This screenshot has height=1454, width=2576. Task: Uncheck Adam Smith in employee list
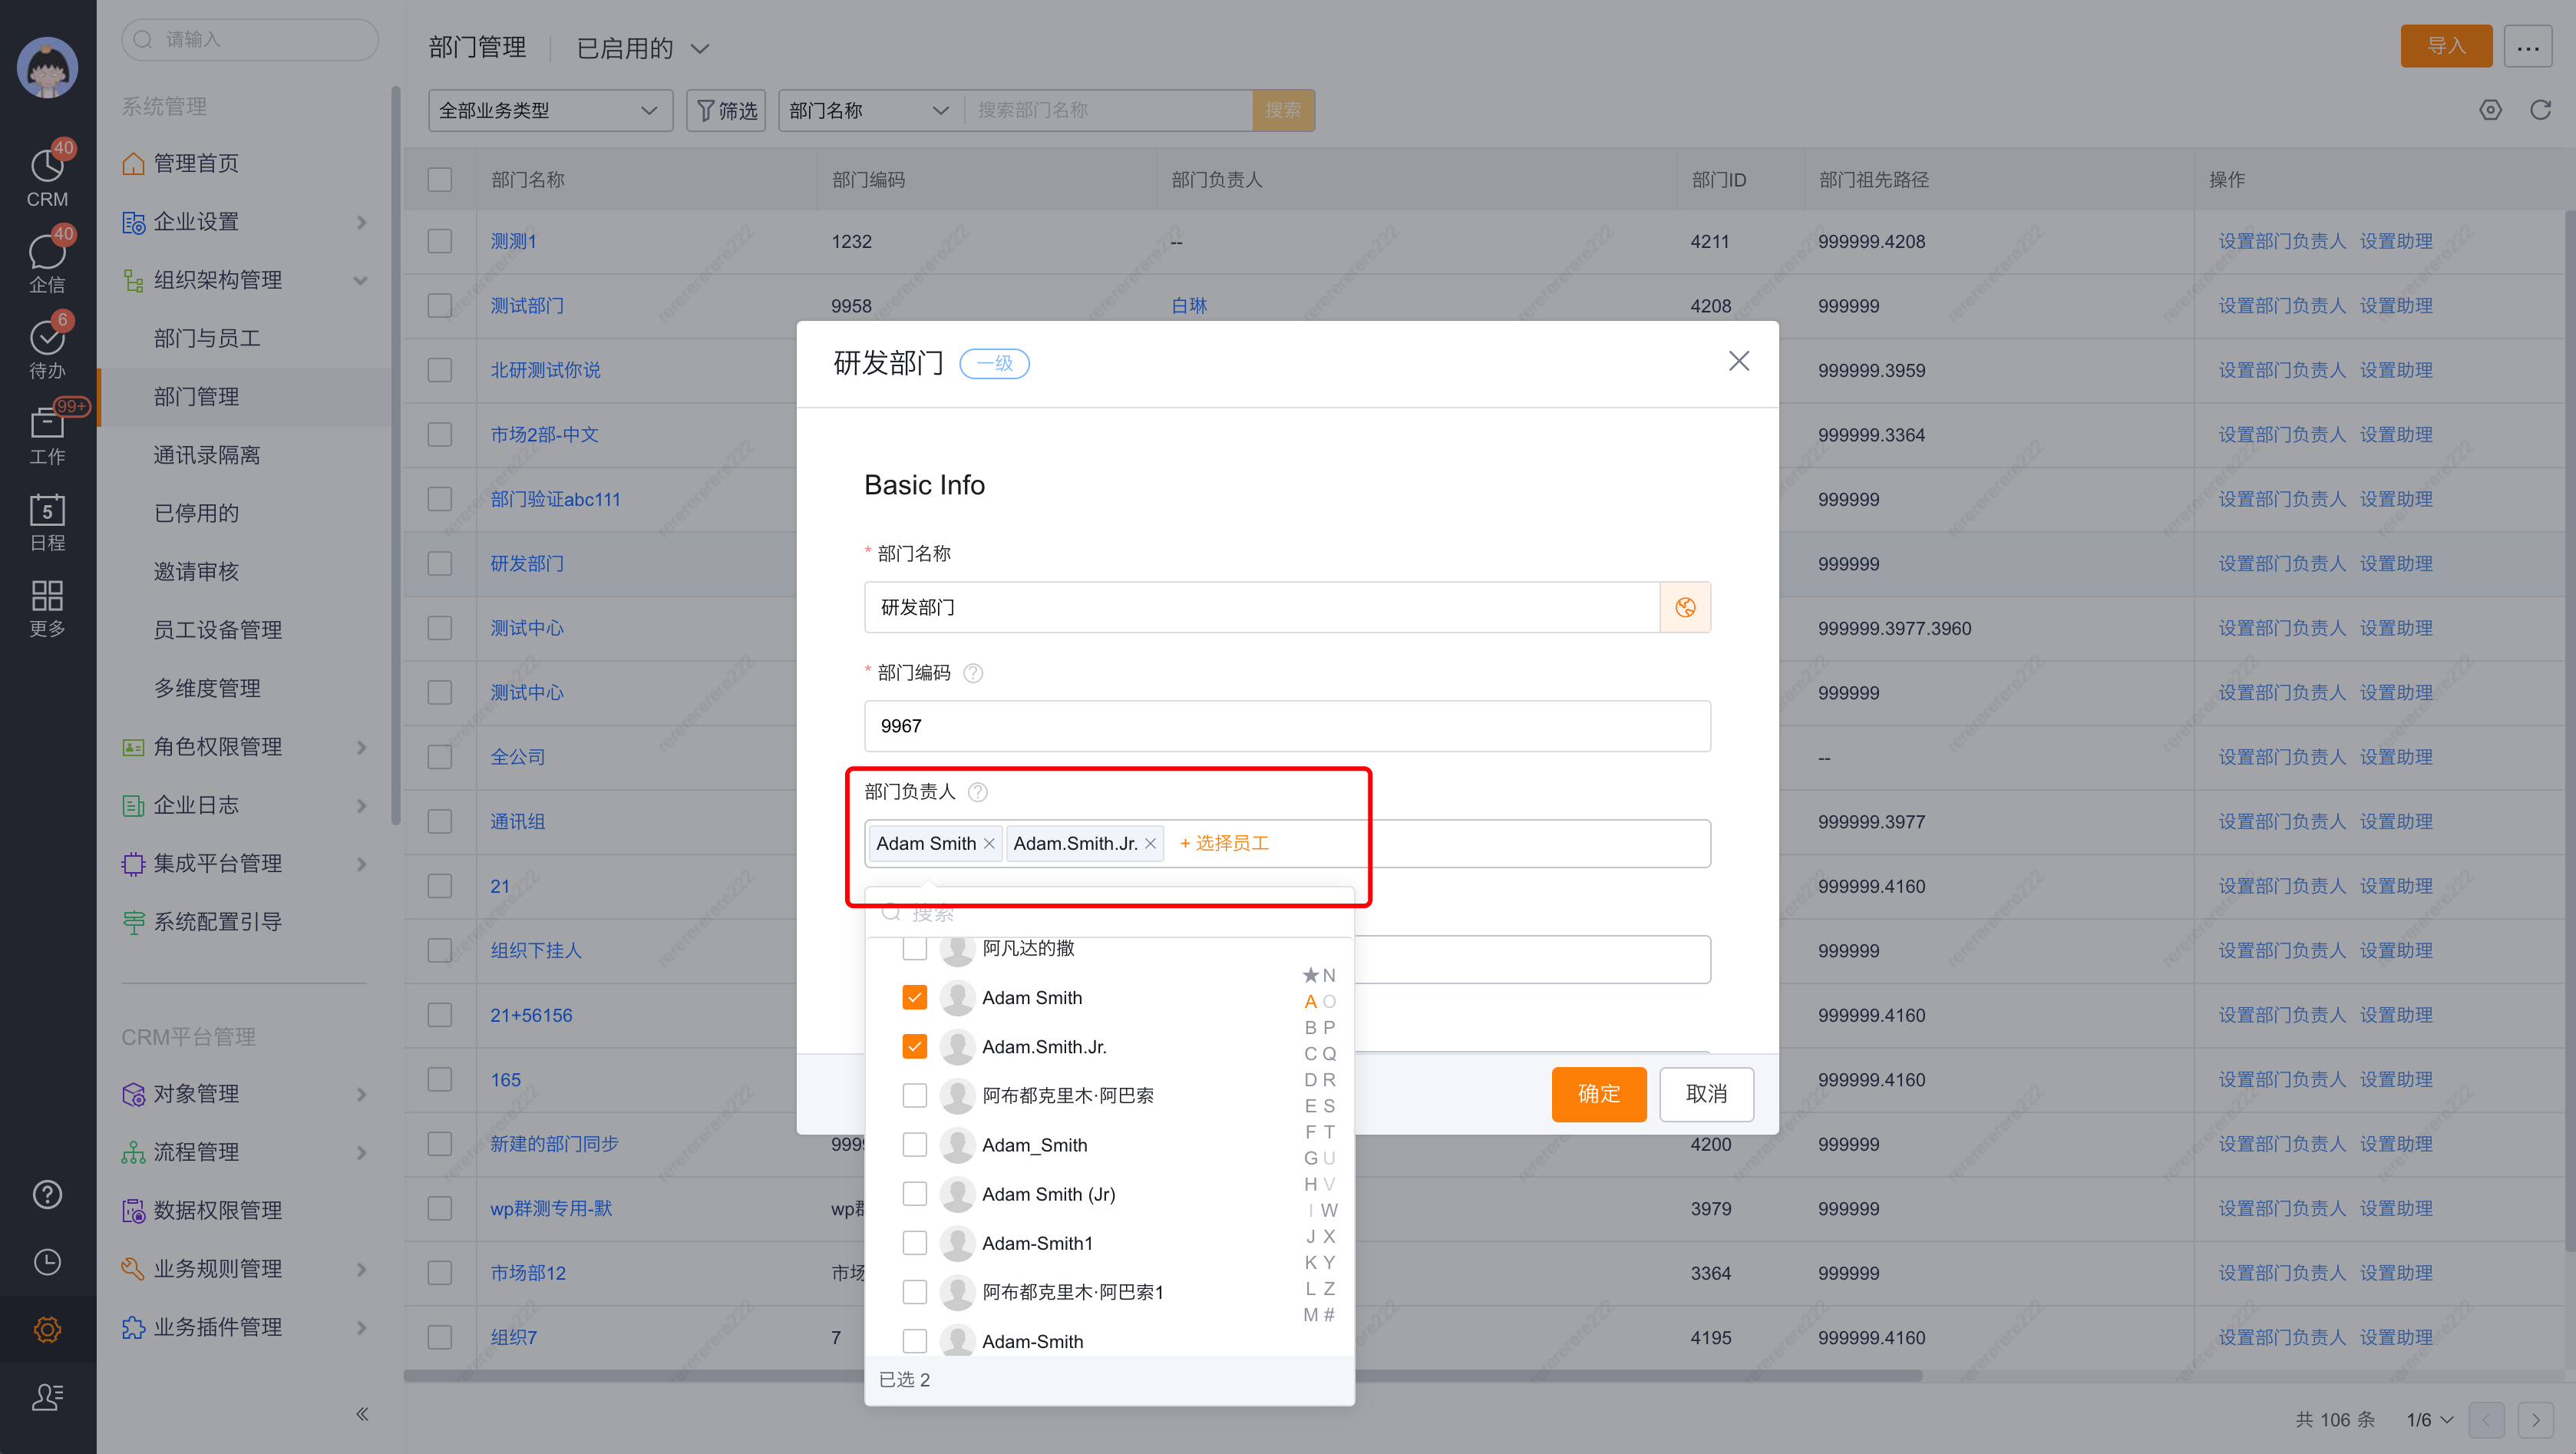click(915, 997)
